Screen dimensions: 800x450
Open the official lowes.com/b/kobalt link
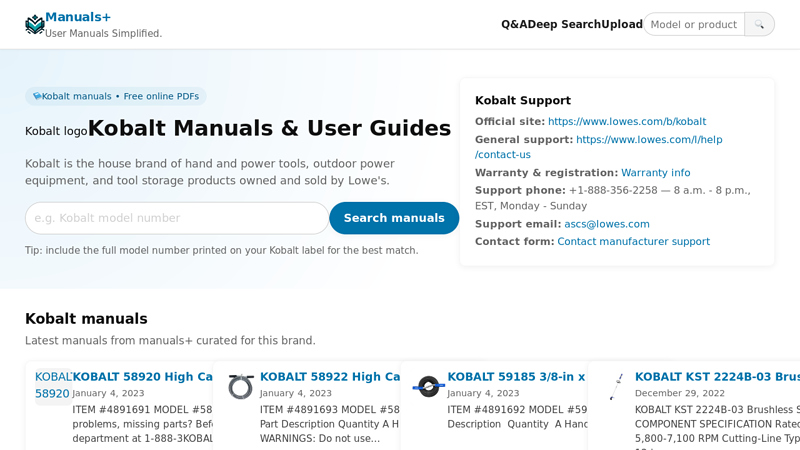coord(627,122)
